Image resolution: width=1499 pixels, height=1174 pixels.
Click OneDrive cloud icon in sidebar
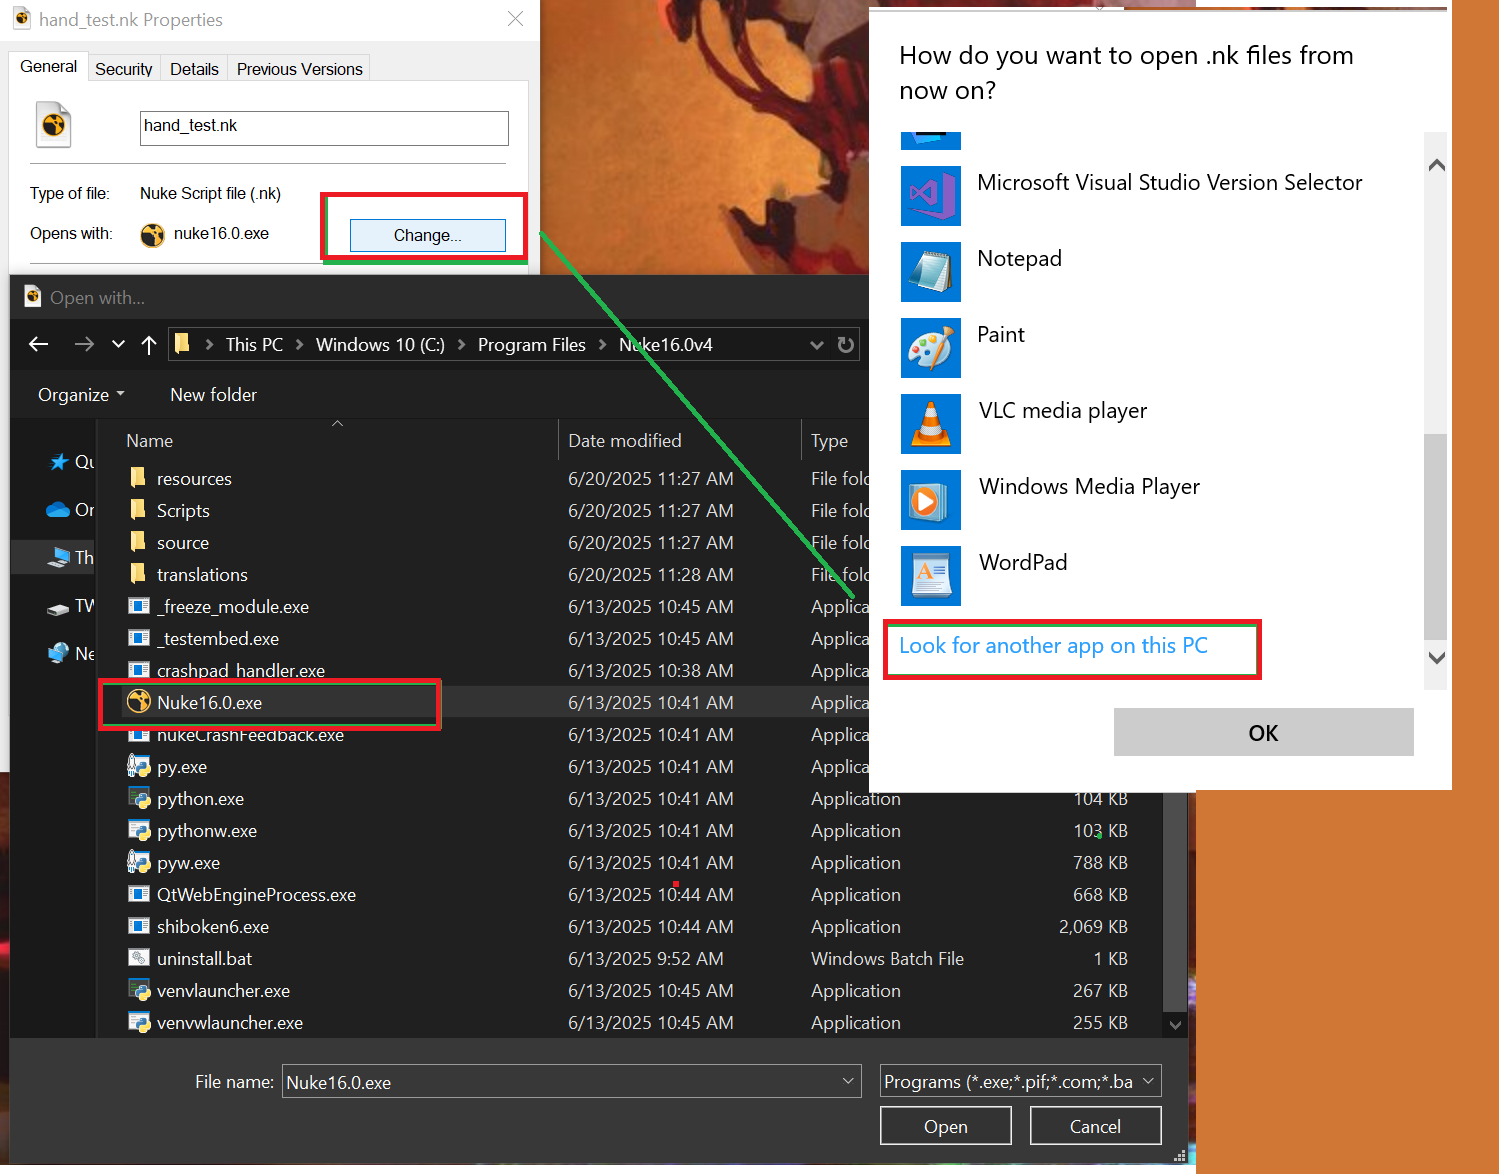58,510
